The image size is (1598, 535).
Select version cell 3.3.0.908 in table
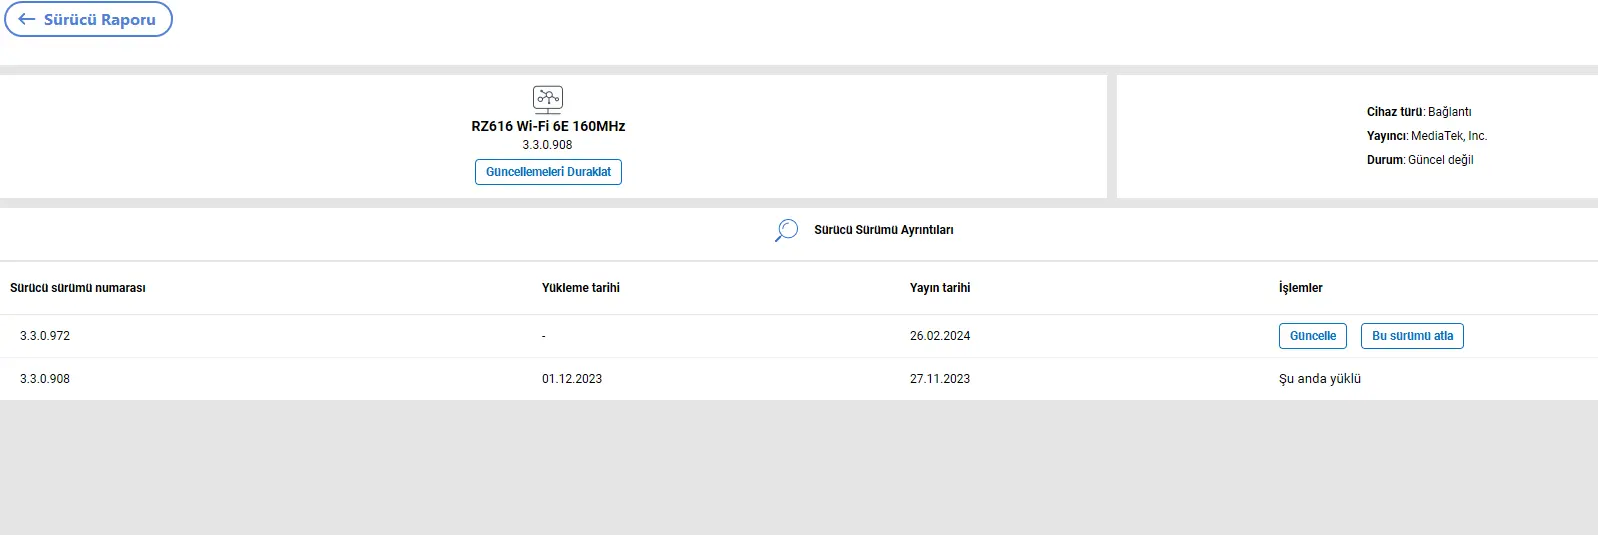click(45, 379)
